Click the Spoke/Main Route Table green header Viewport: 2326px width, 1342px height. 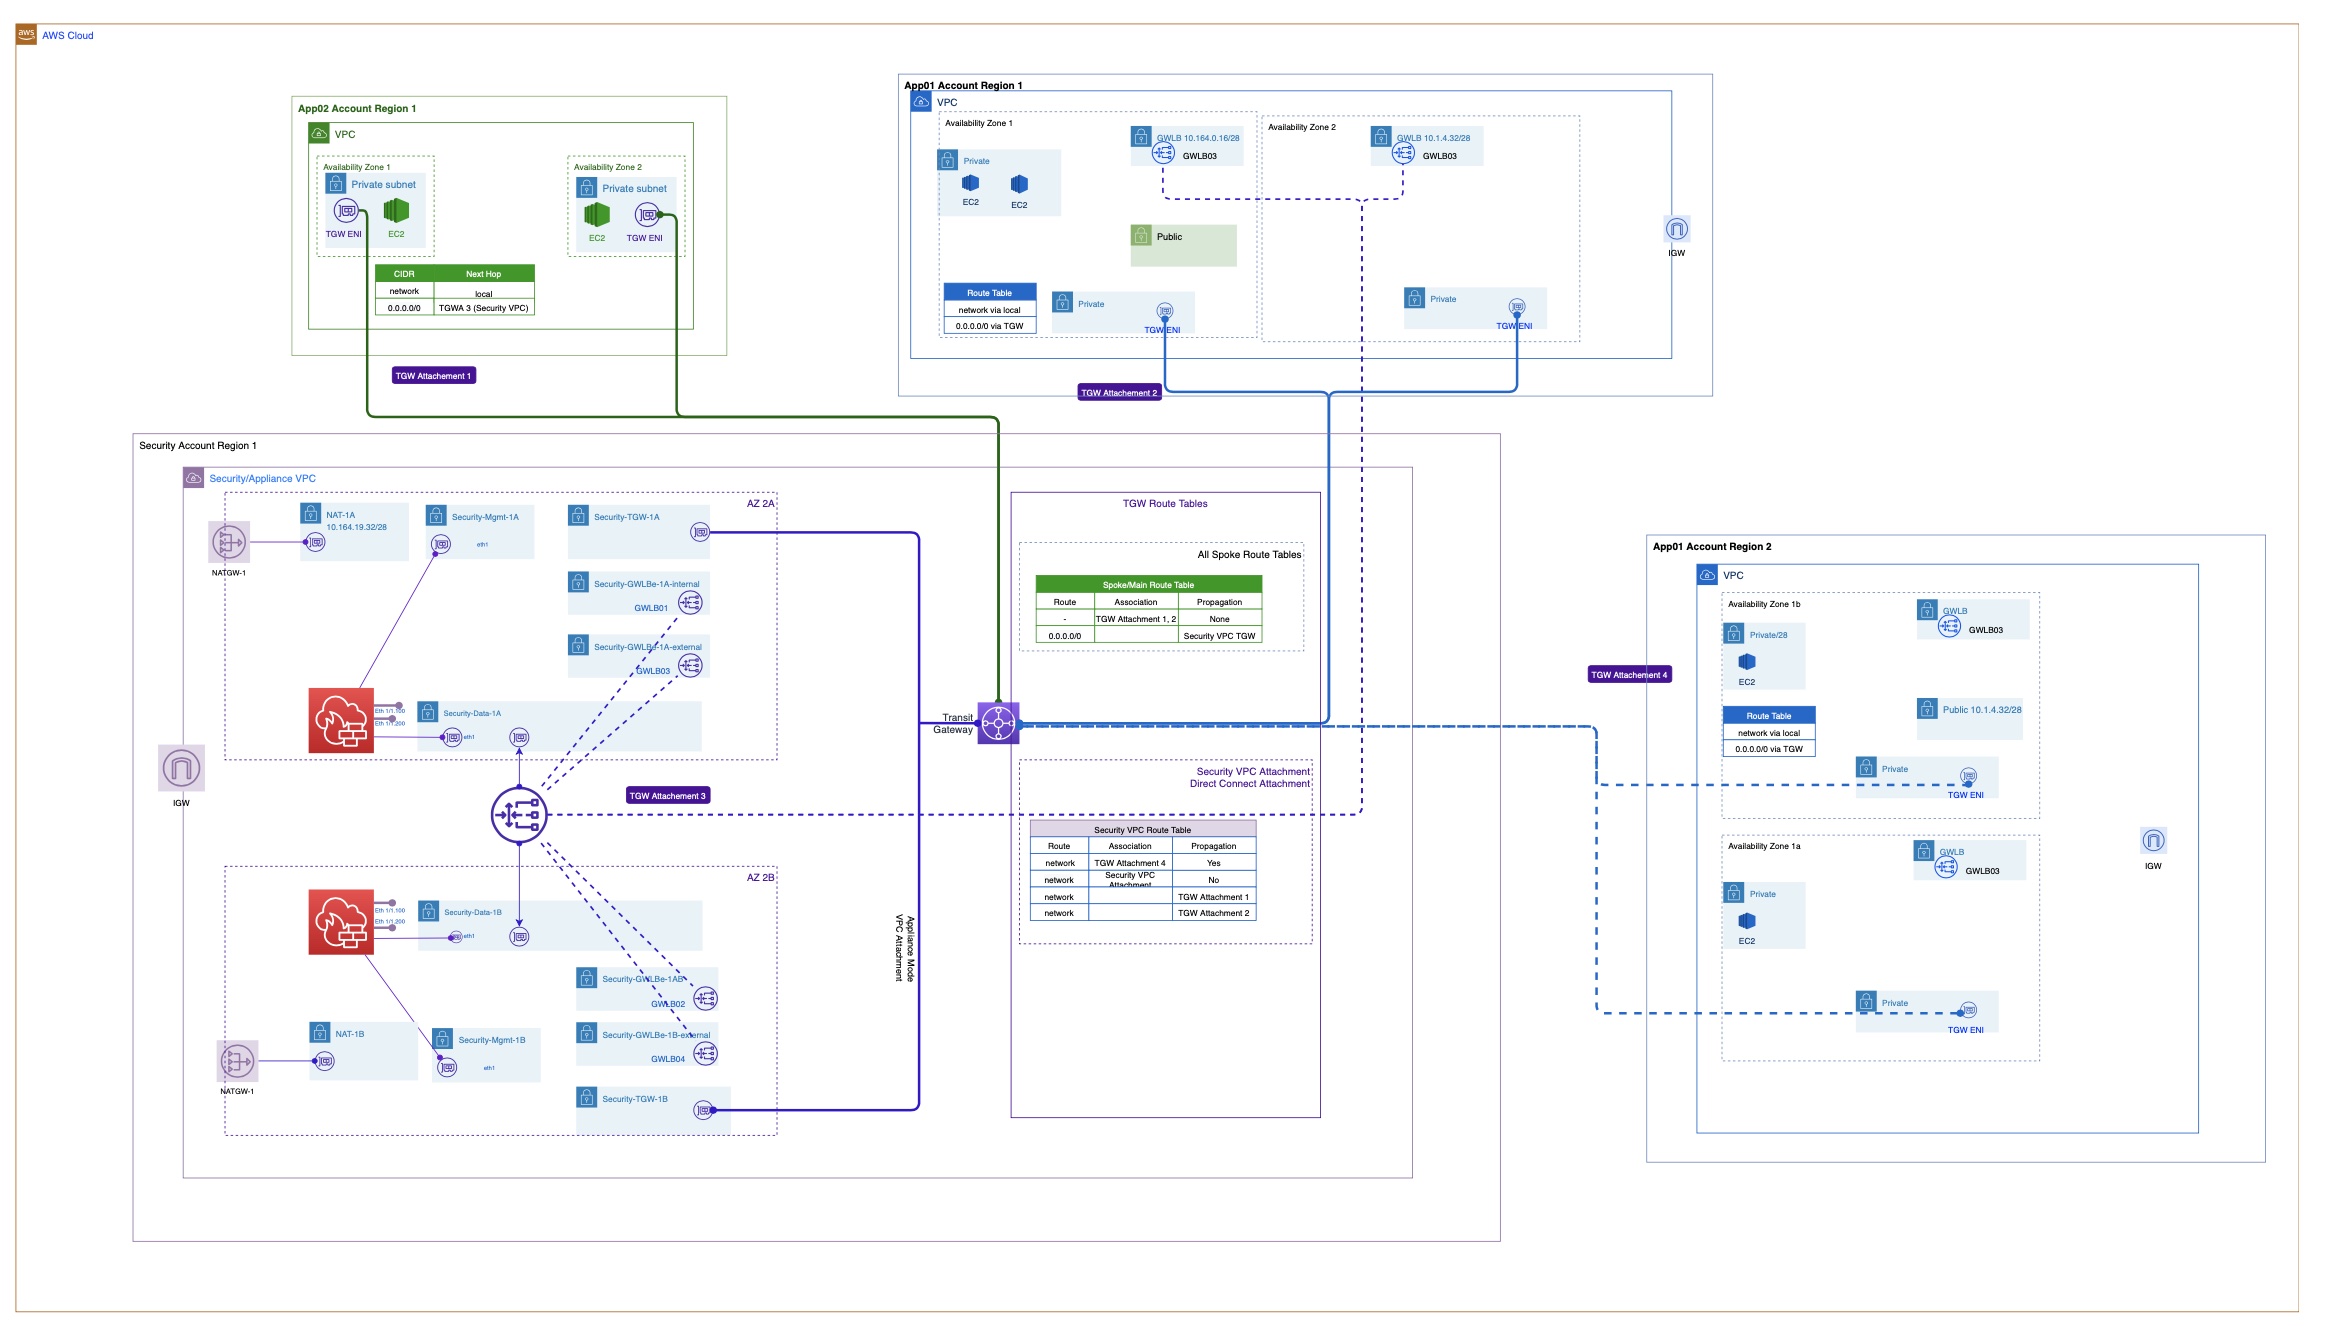1148,585
